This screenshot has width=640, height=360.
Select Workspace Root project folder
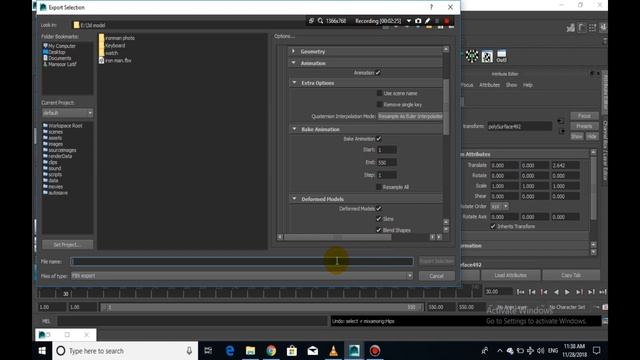coord(63,126)
